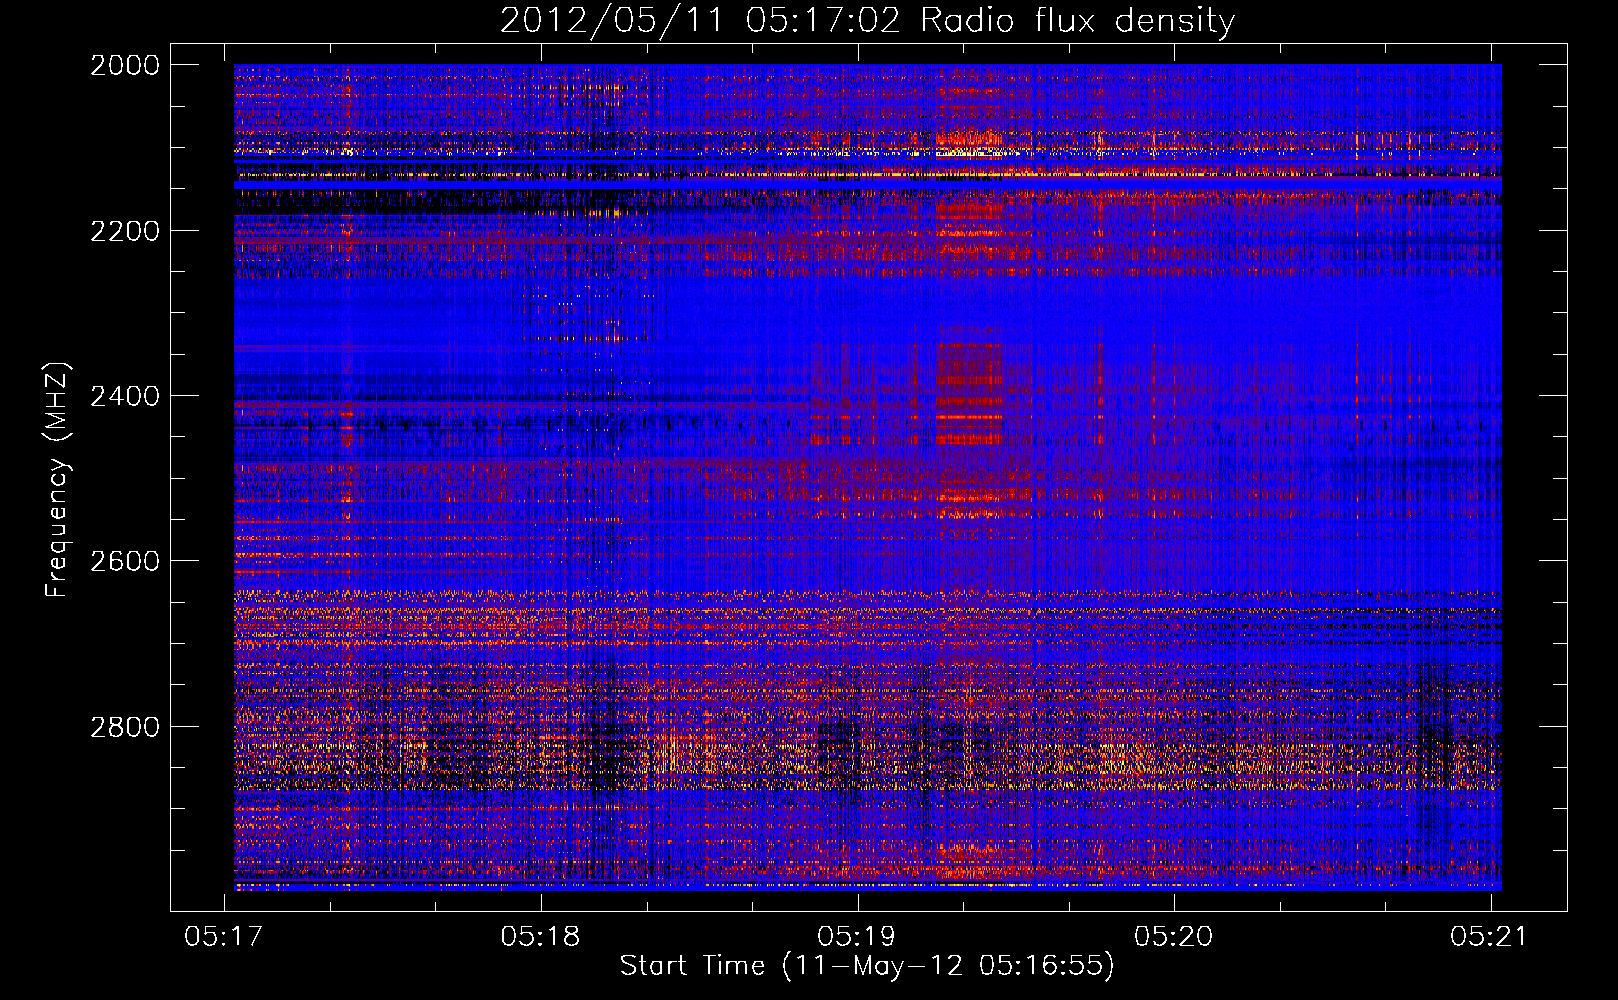Click the "Frequency (MHZ)" axis title
This screenshot has height=1000, width=1618.
tap(58, 479)
